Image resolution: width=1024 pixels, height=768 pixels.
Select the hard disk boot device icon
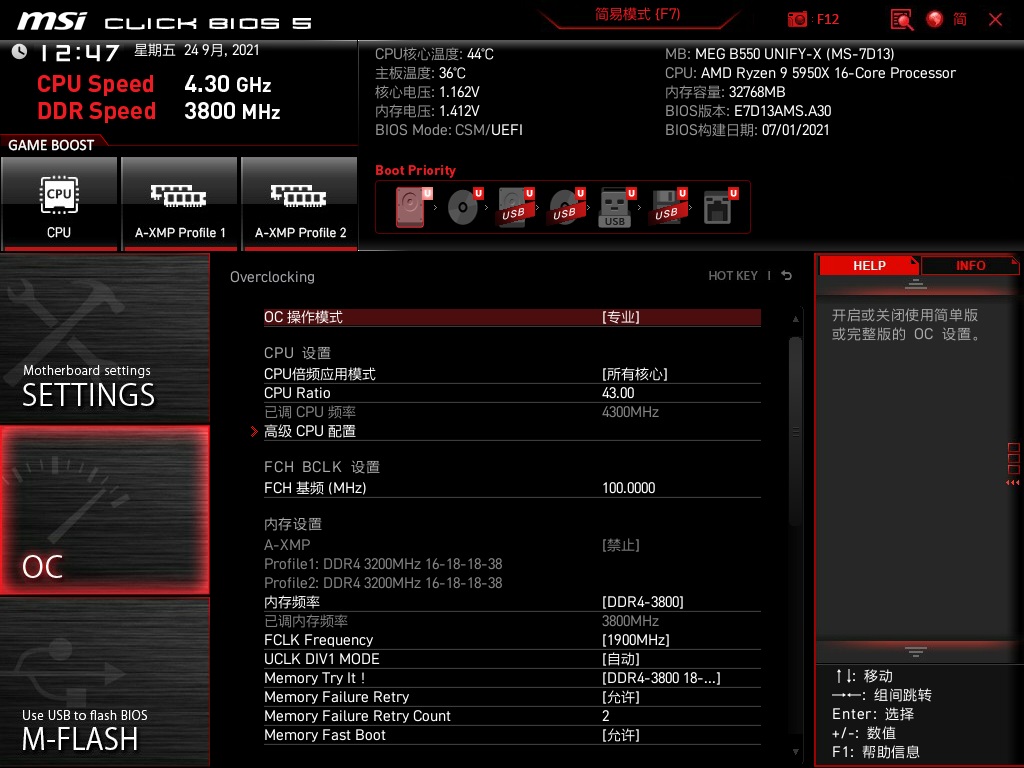pyautogui.click(x=413, y=207)
